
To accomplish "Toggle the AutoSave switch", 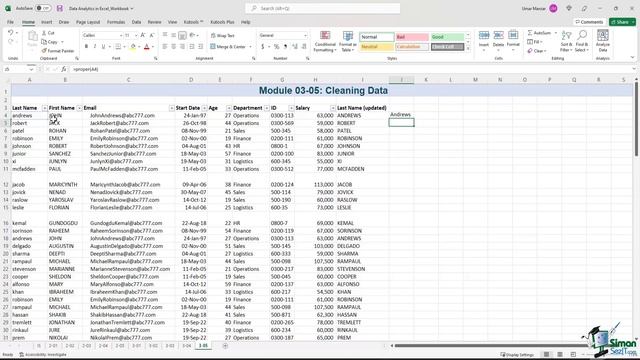I will tap(42, 8).
